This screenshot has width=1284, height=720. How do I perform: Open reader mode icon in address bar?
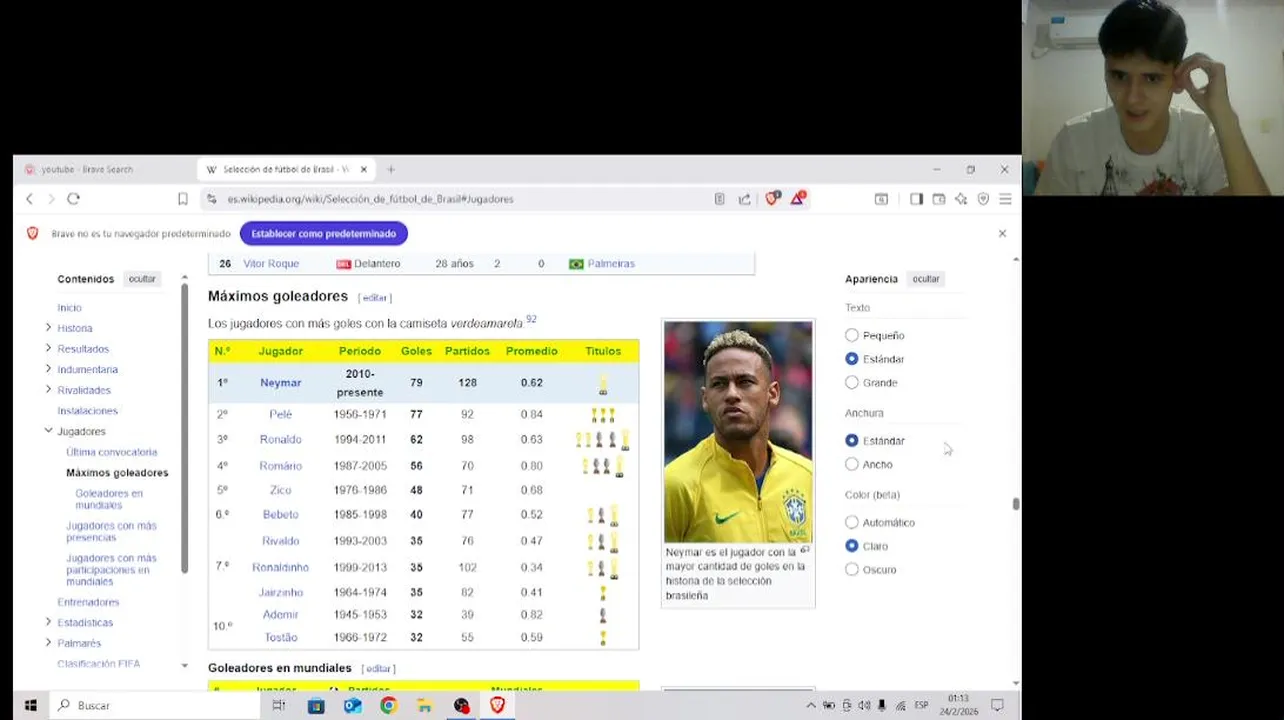719,199
